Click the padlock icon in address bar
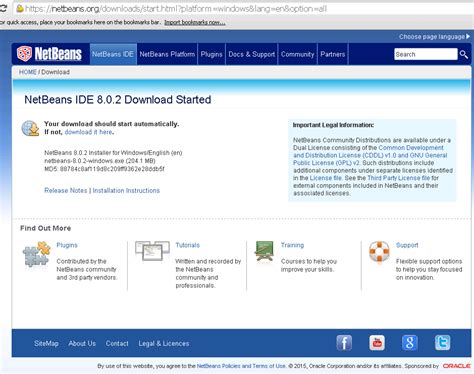 [x=20, y=8]
